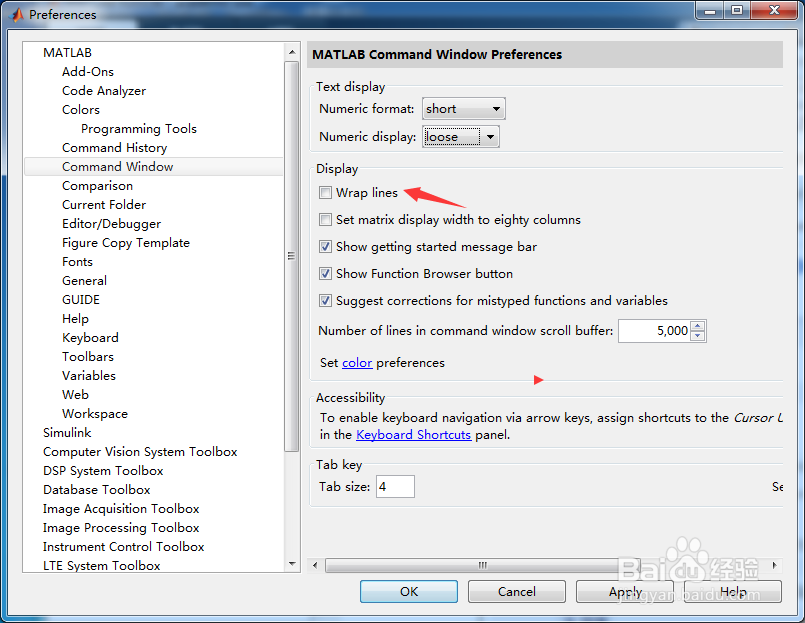
Task: Maximize the Preferences window
Action: pyautogui.click(x=737, y=10)
